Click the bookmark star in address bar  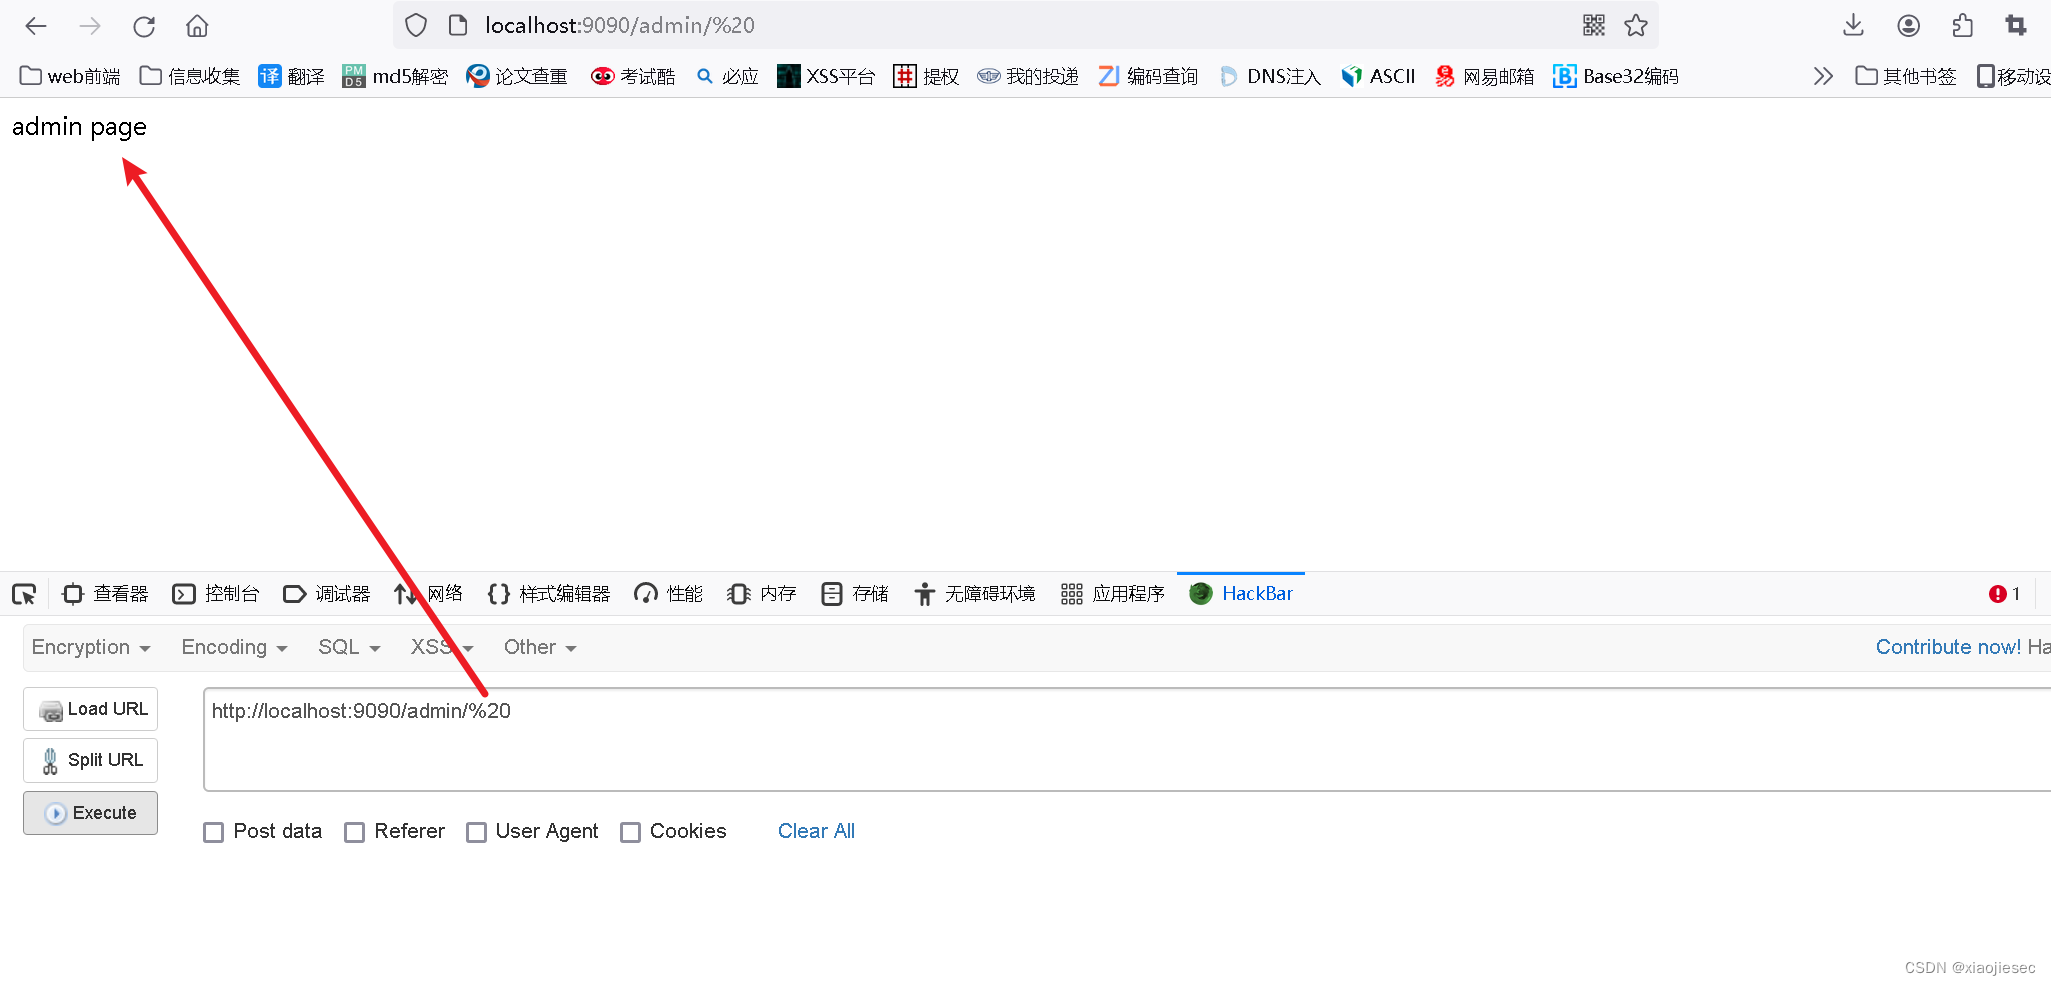1636,25
